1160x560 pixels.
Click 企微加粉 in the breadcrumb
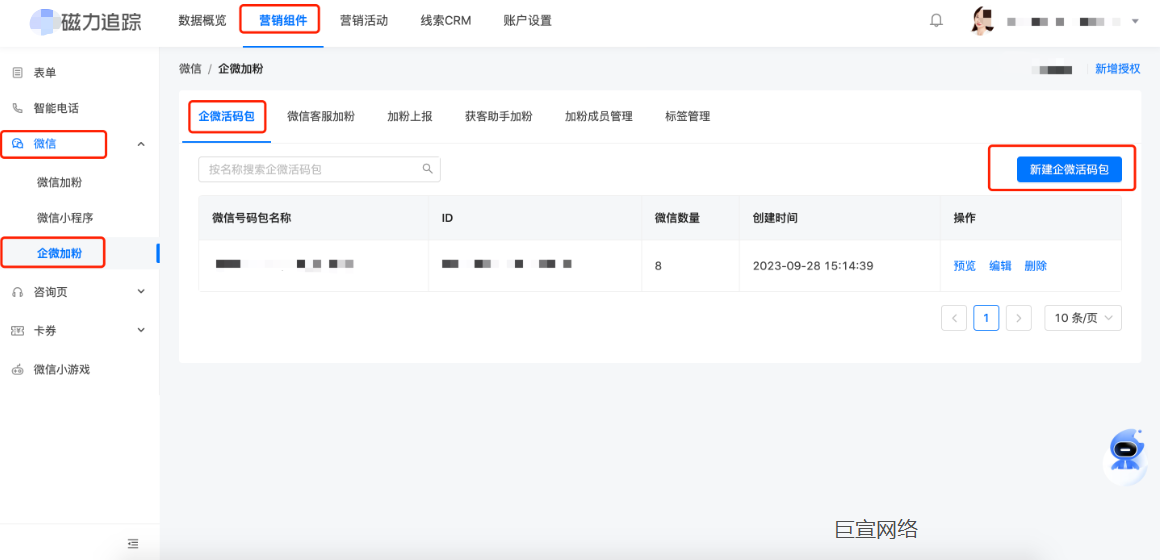[x=240, y=69]
